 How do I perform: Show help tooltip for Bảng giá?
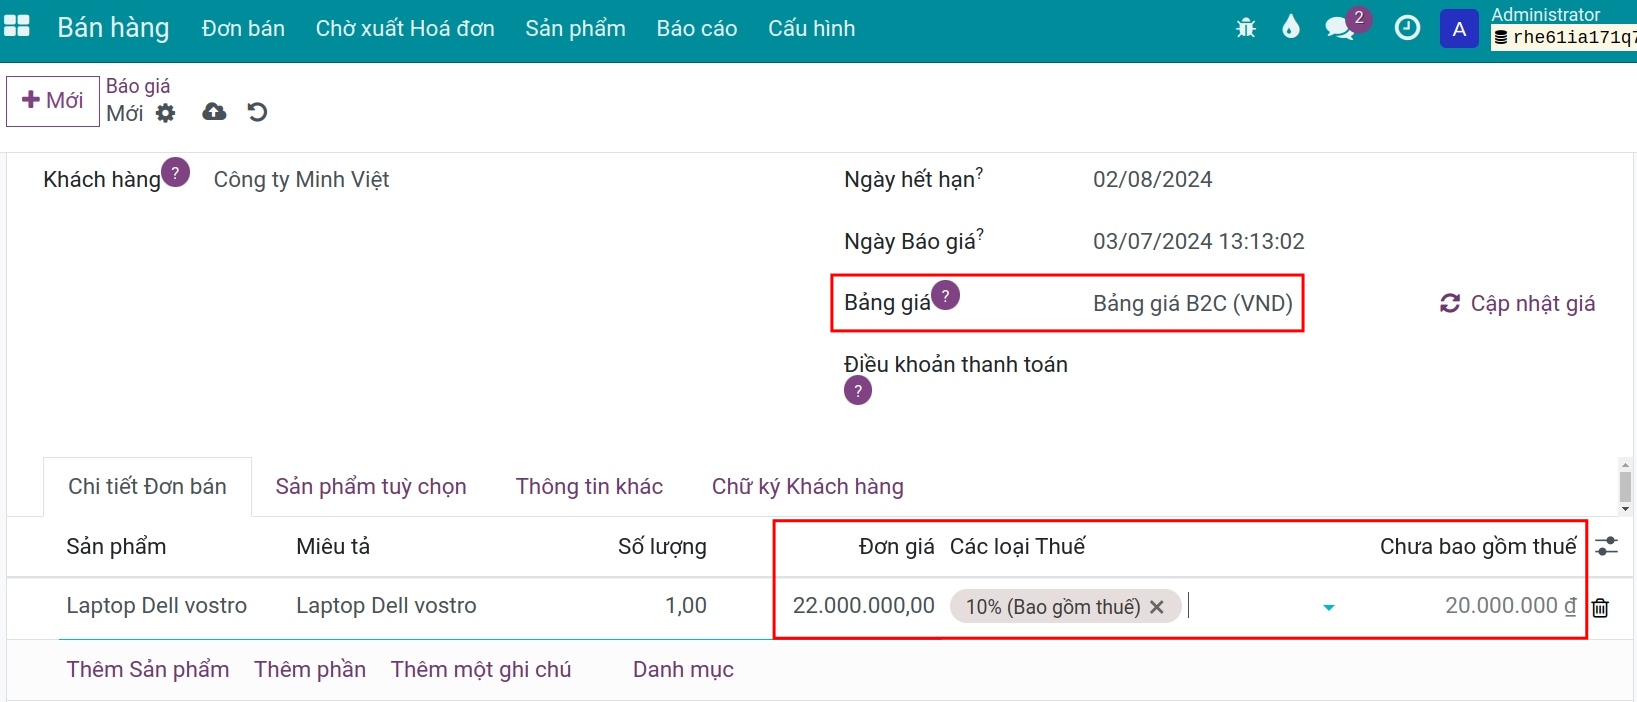click(945, 296)
